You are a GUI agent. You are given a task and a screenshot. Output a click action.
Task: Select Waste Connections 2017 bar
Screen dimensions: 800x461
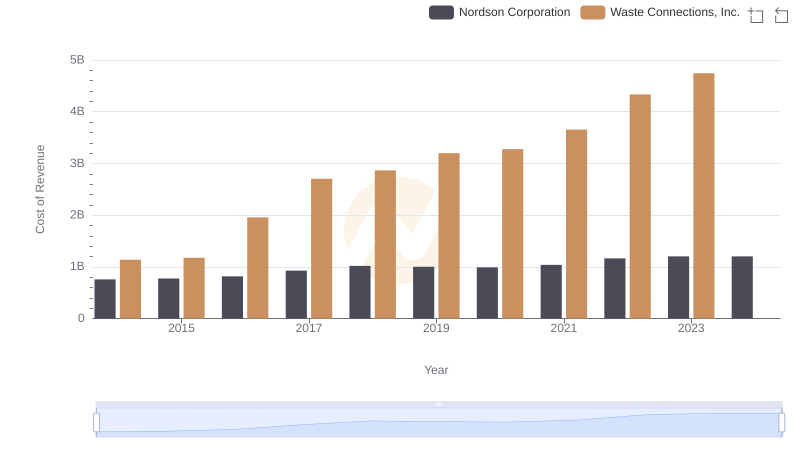click(321, 249)
